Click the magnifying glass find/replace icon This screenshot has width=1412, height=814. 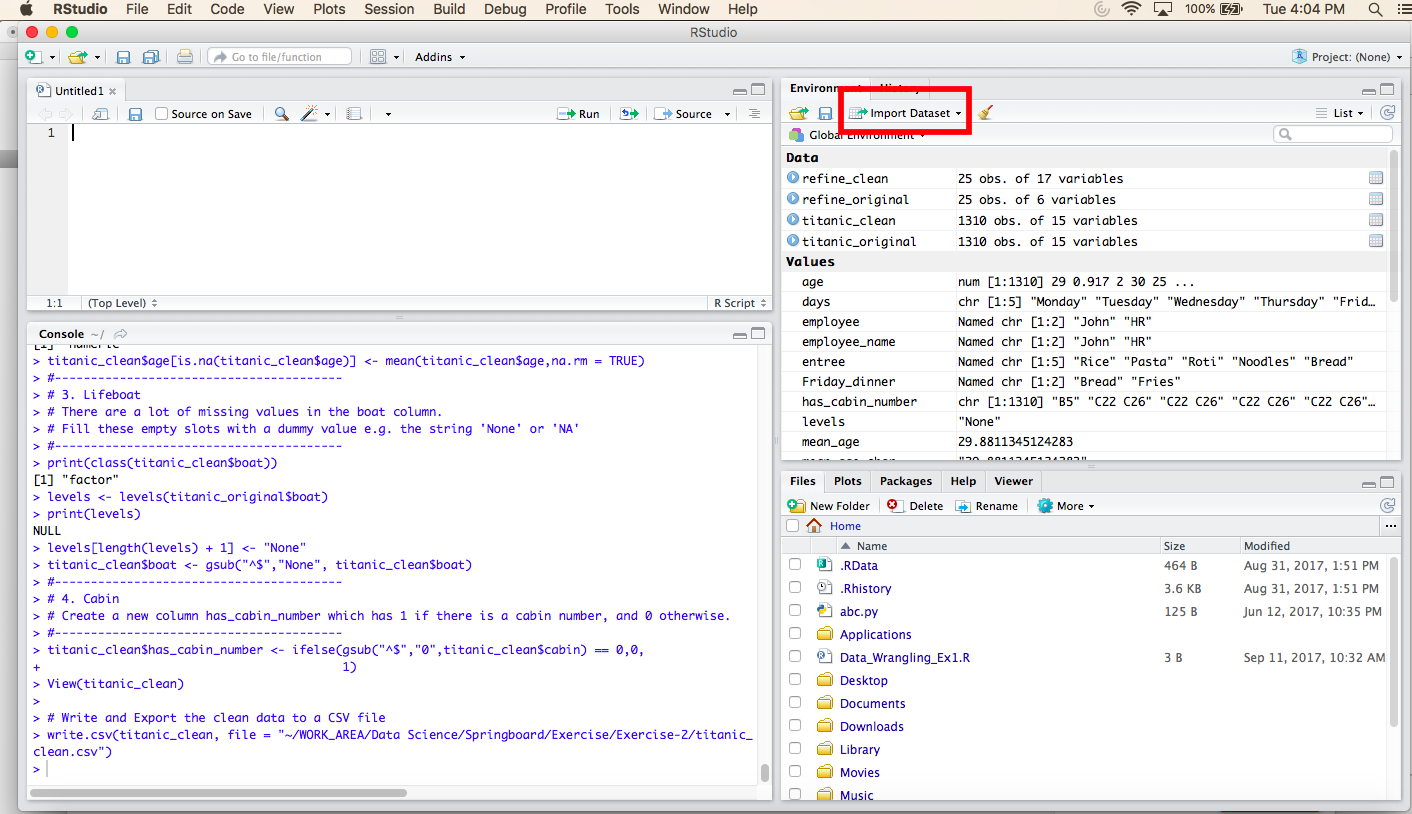pos(281,113)
